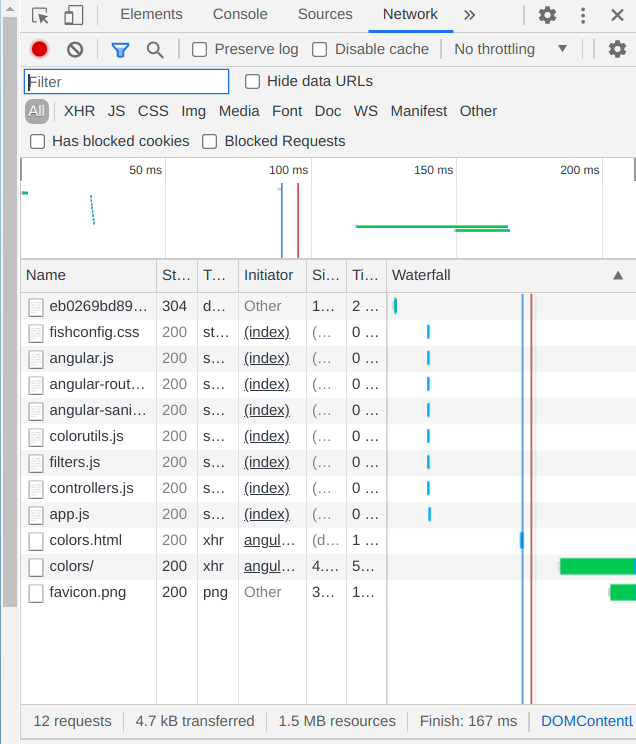Open (index) initiator link for angular.js
Viewport: 636px width, 744px height.
click(267, 358)
